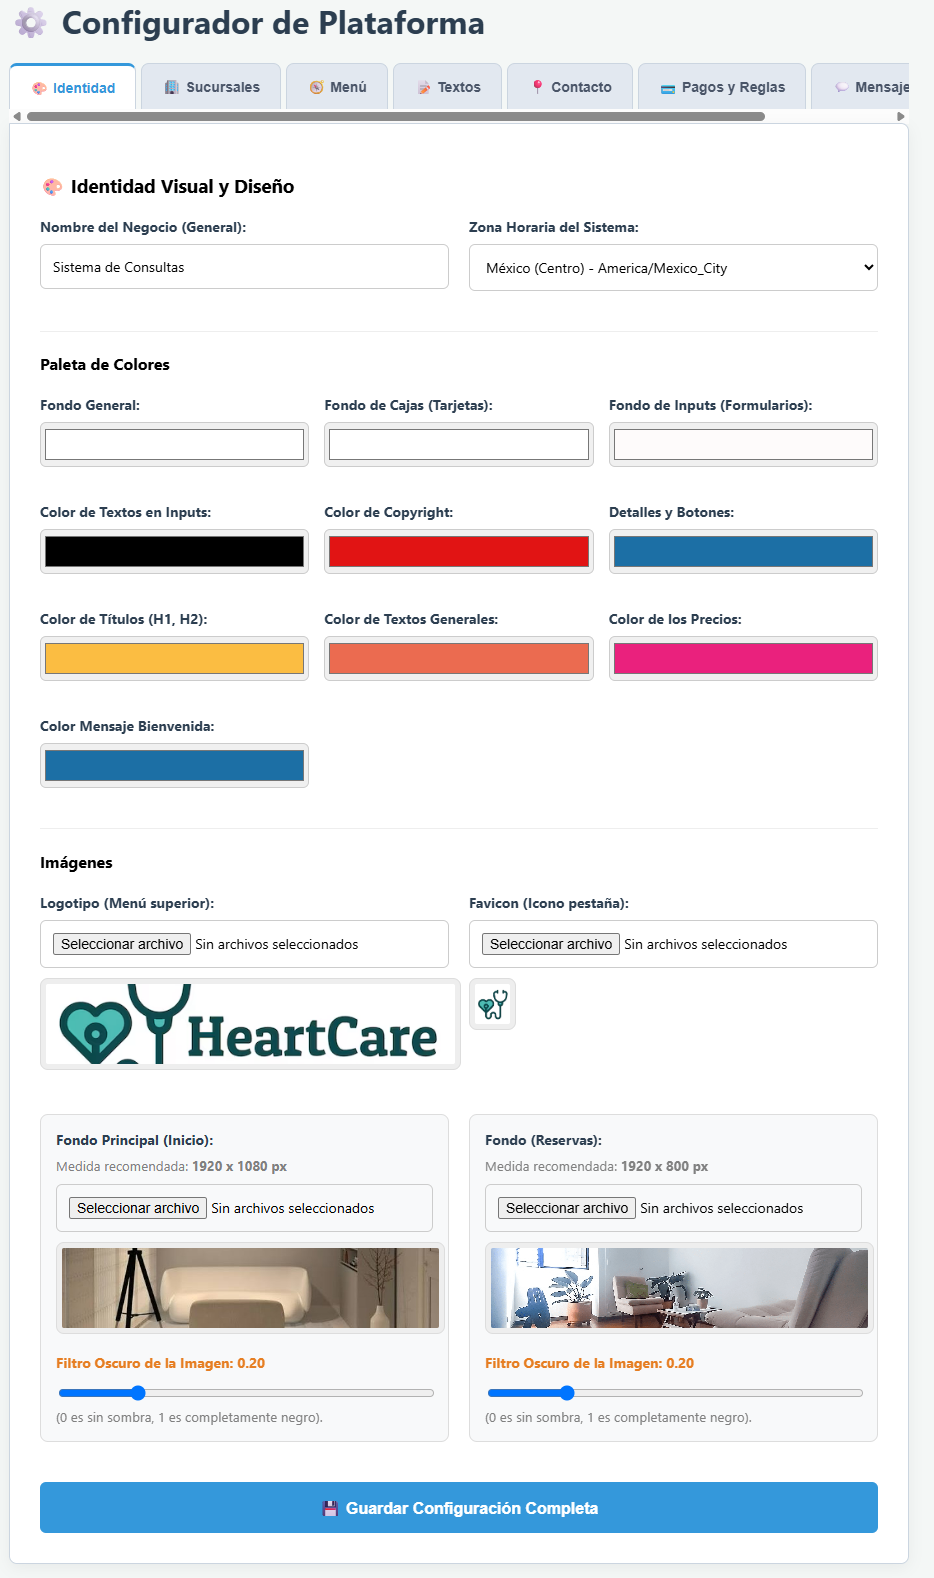934x1578 pixels.
Task: Open the Color de Títulos yellow swatch
Action: (x=174, y=658)
